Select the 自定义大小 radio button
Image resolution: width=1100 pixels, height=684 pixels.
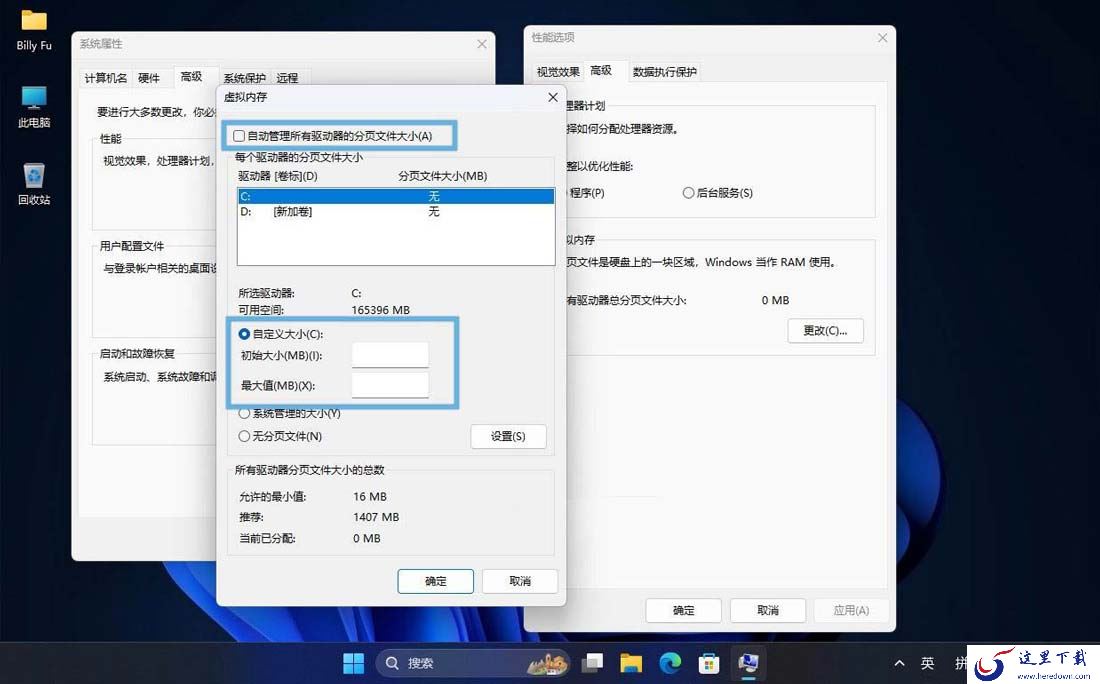244,334
